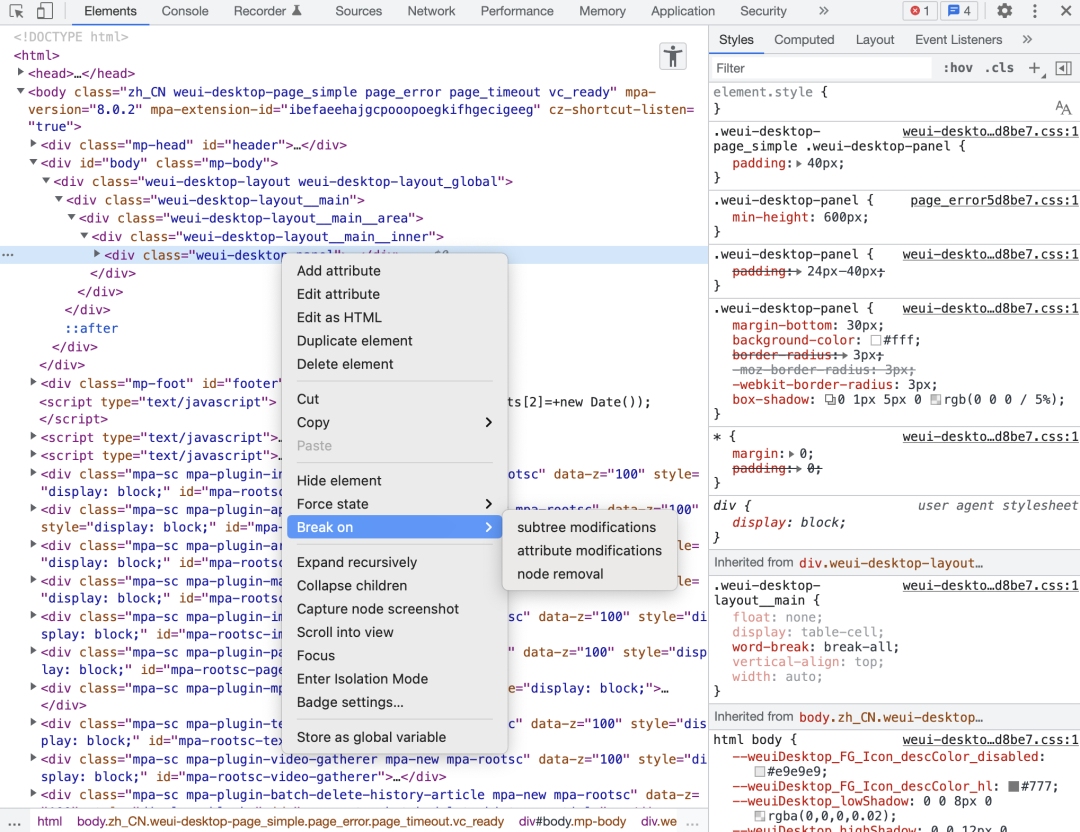Expand the head element node
1080x832 pixels.
[x=21, y=72]
